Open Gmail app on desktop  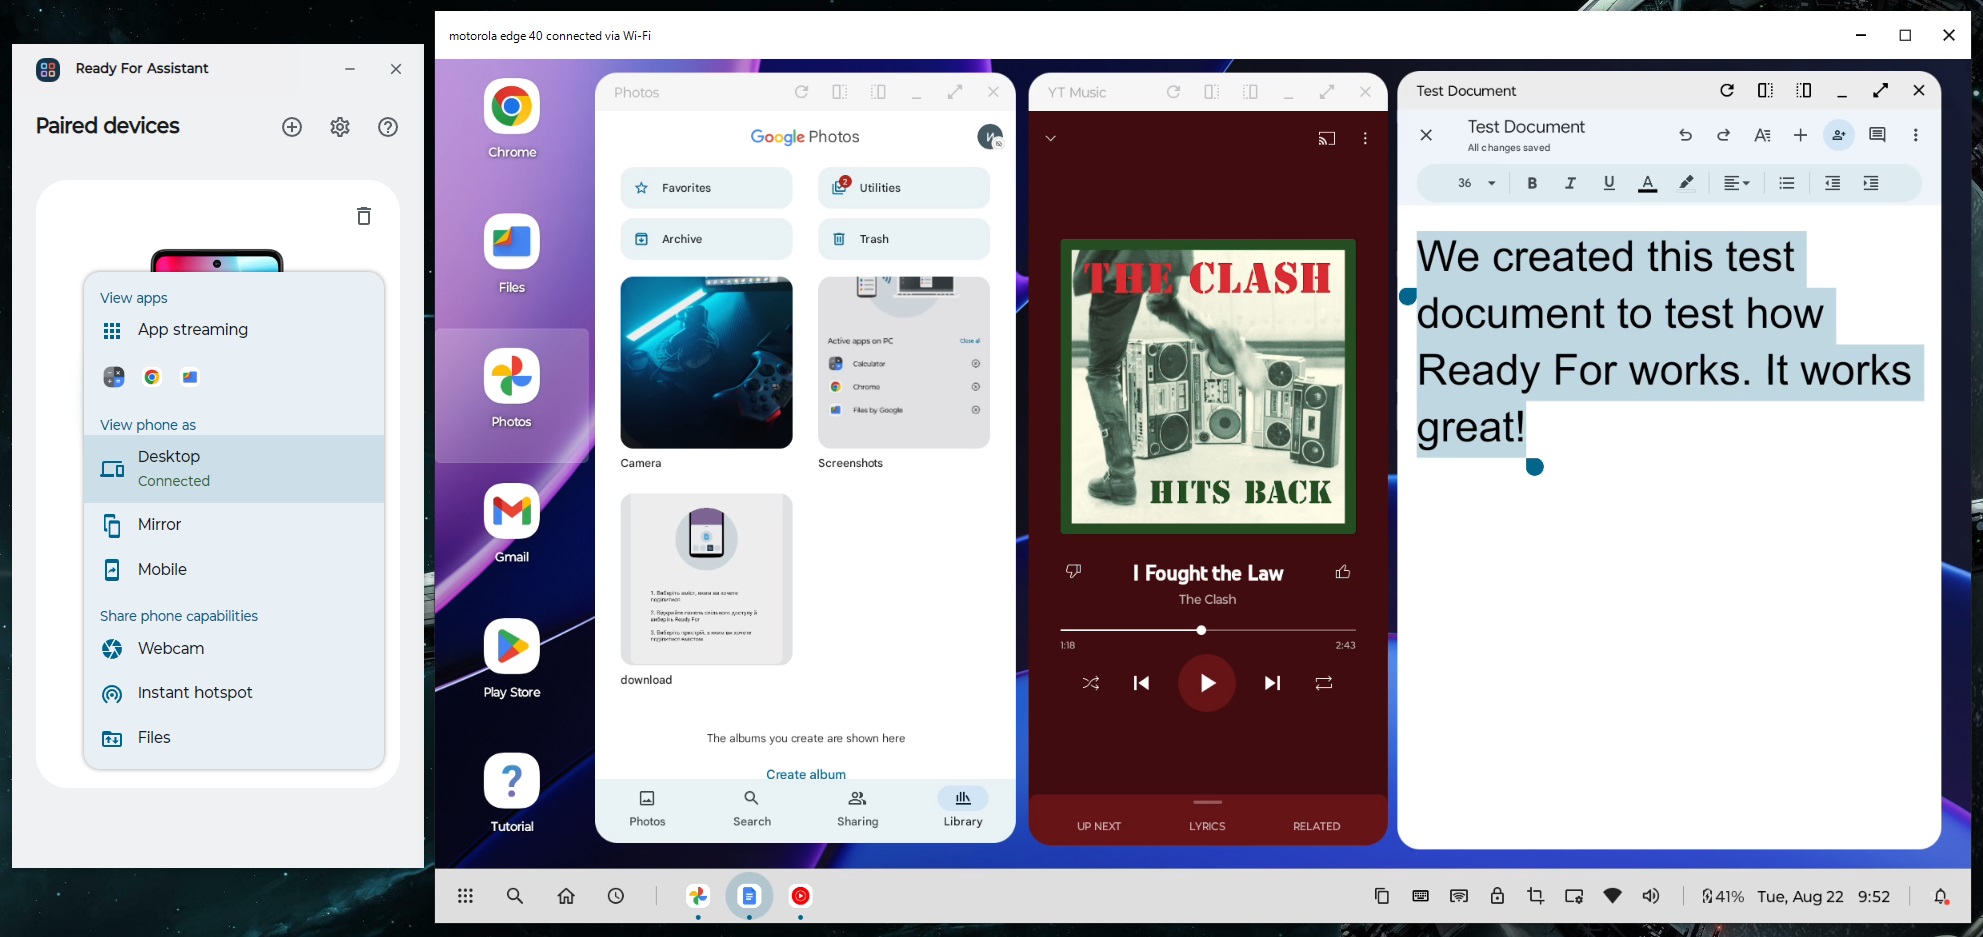coord(512,523)
